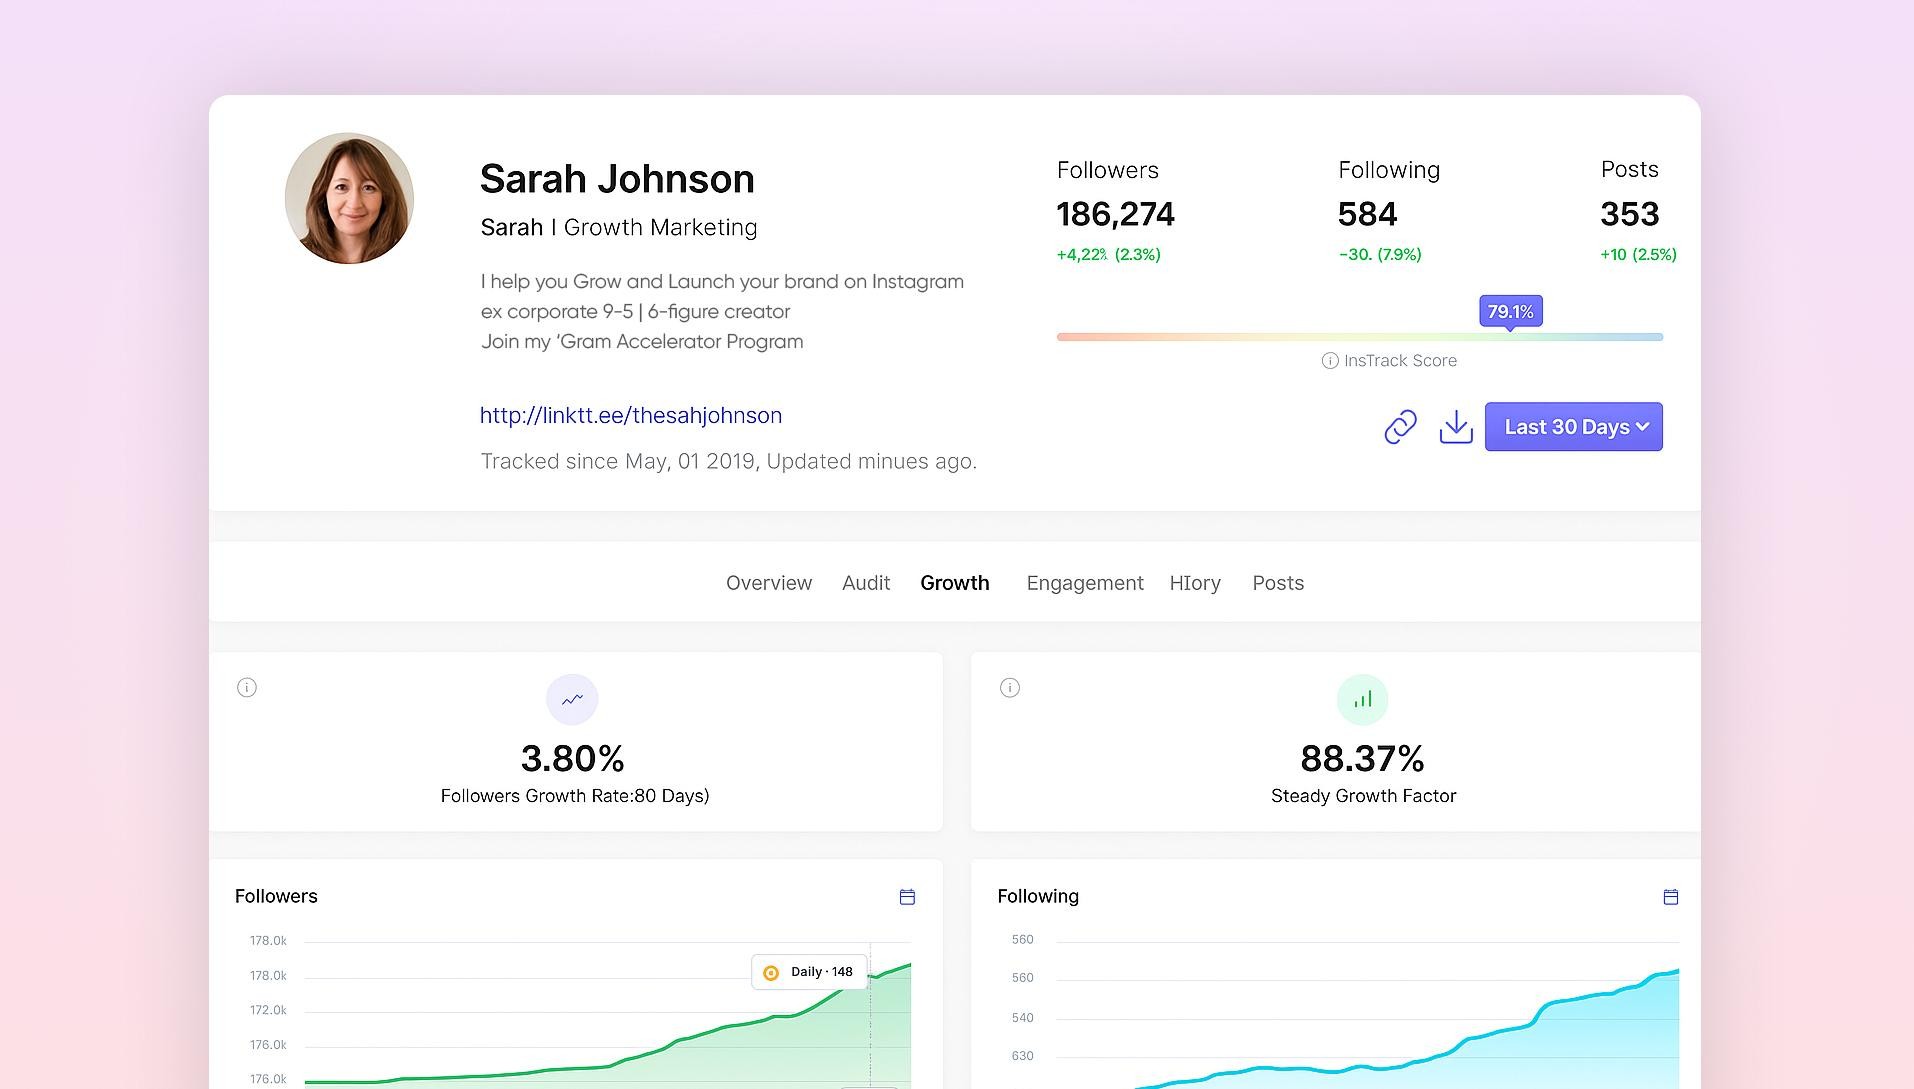This screenshot has width=1914, height=1089.
Task: Click the Steady Growth Factor label
Action: point(1363,796)
